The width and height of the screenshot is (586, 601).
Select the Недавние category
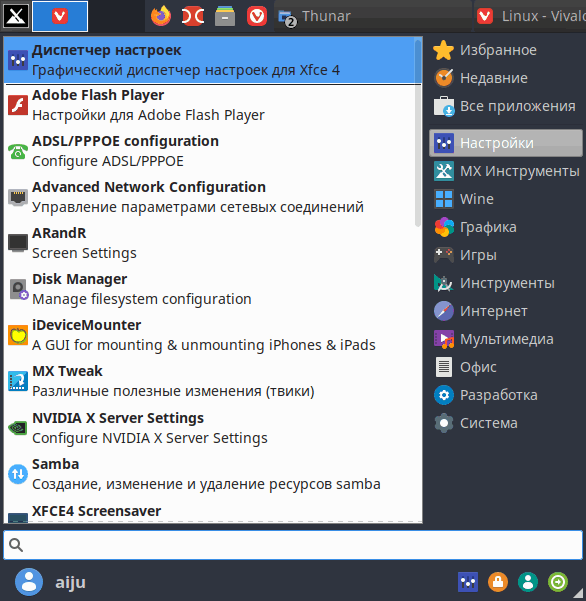tap(506, 78)
